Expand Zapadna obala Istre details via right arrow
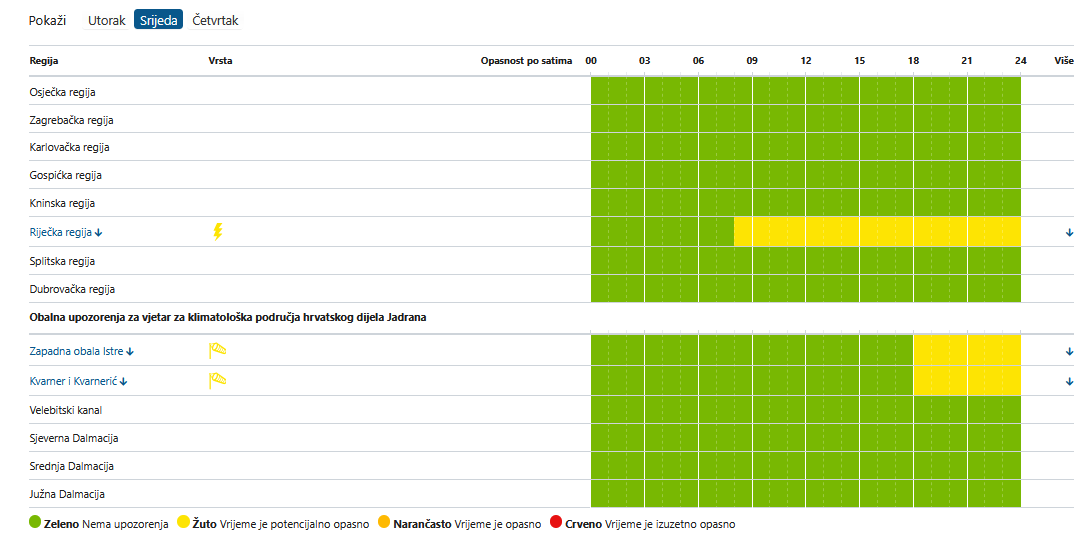Screen dimensions: 1087x551 point(1069,352)
